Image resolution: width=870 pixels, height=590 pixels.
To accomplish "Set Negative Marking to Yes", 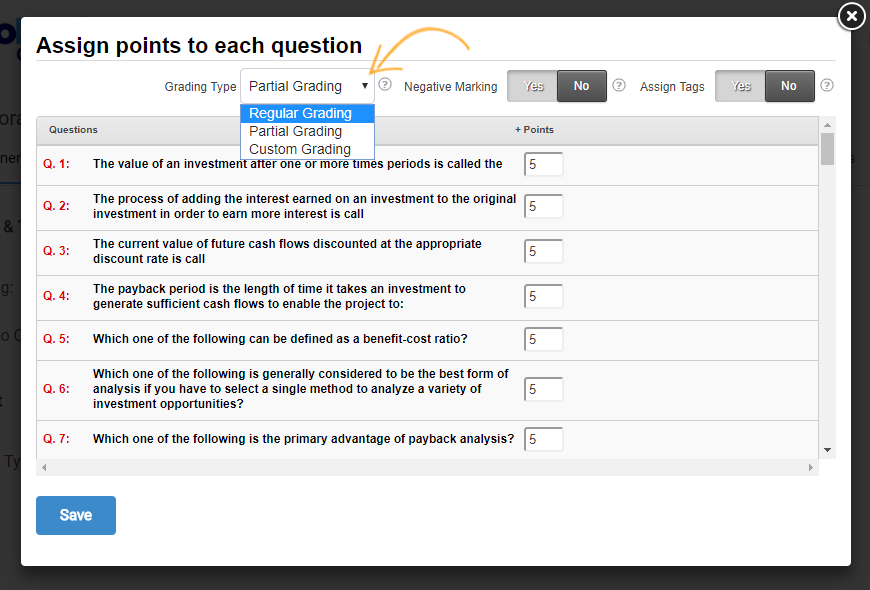I will pyautogui.click(x=533, y=86).
